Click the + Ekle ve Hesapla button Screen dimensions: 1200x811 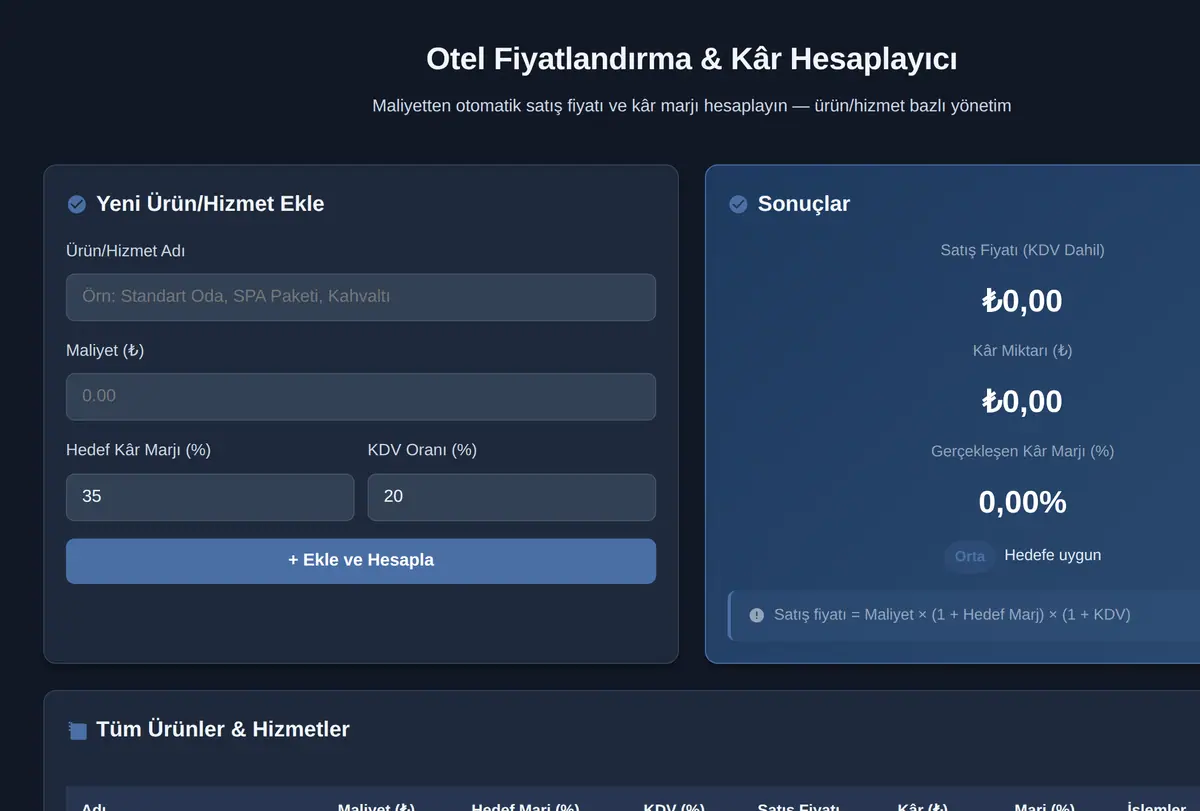[361, 561]
